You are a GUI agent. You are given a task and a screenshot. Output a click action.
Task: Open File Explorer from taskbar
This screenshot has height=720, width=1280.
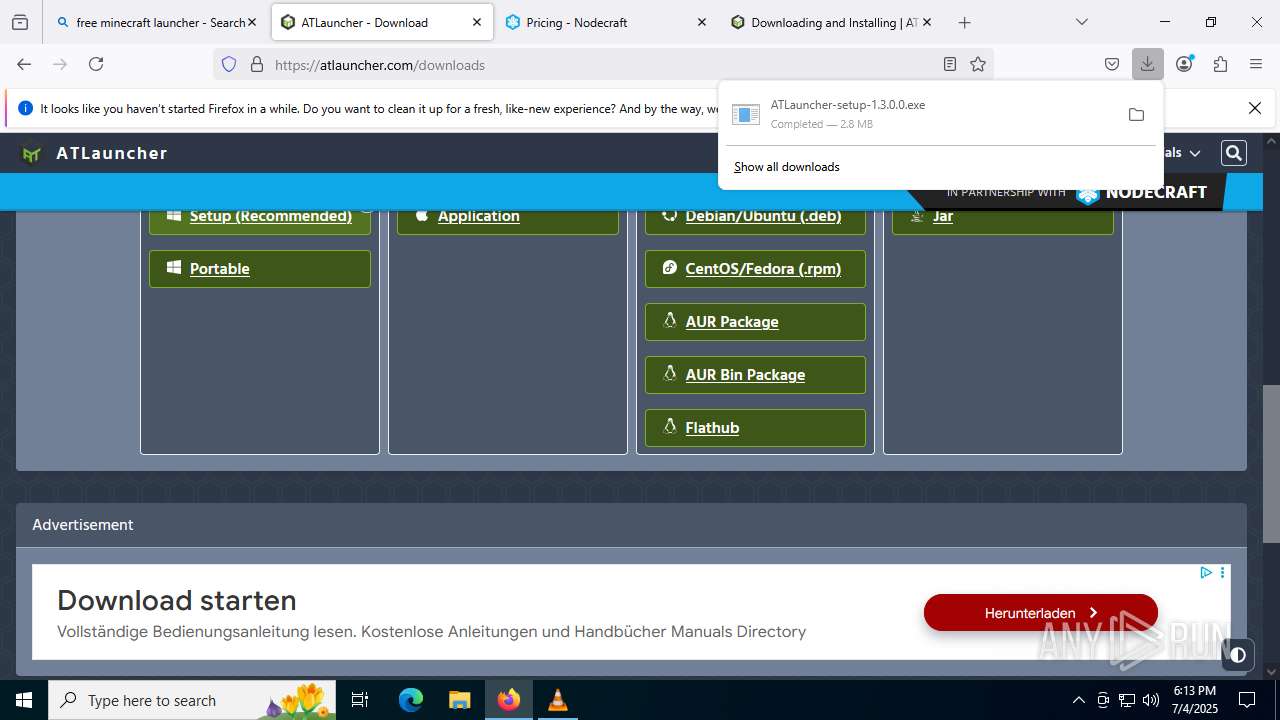(x=460, y=700)
